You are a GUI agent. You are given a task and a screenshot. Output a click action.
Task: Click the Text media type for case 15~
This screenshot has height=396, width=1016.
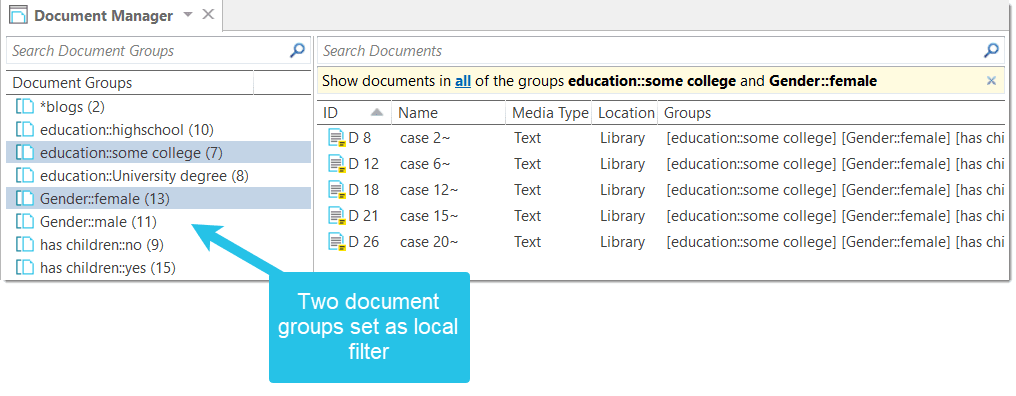tap(527, 216)
